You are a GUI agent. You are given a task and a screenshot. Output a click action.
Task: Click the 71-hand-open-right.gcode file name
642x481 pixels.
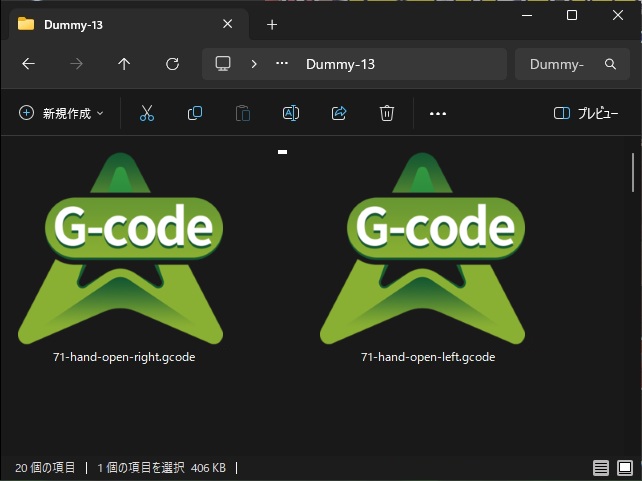[124, 357]
